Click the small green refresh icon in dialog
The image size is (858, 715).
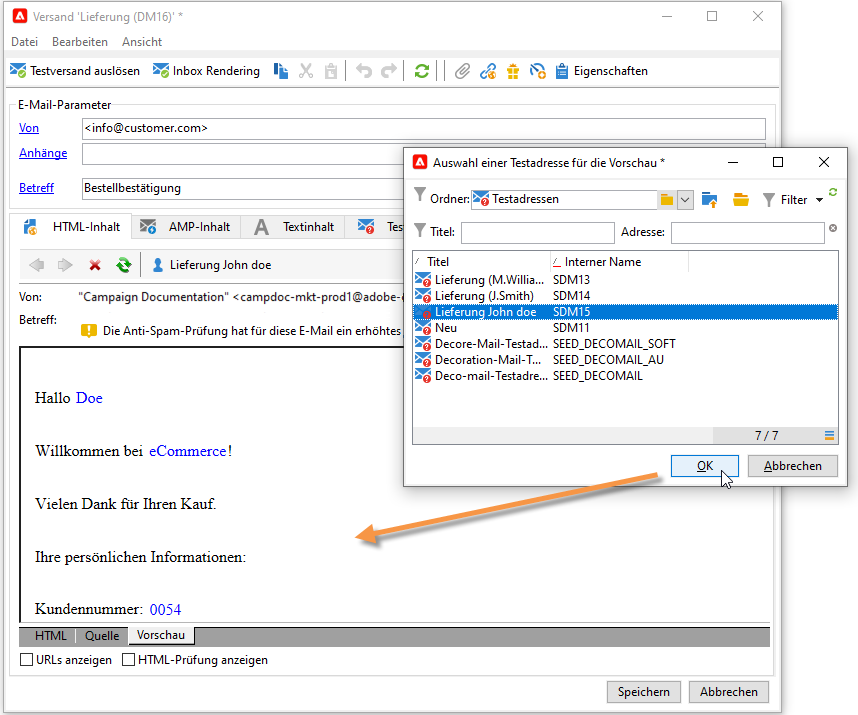(833, 192)
